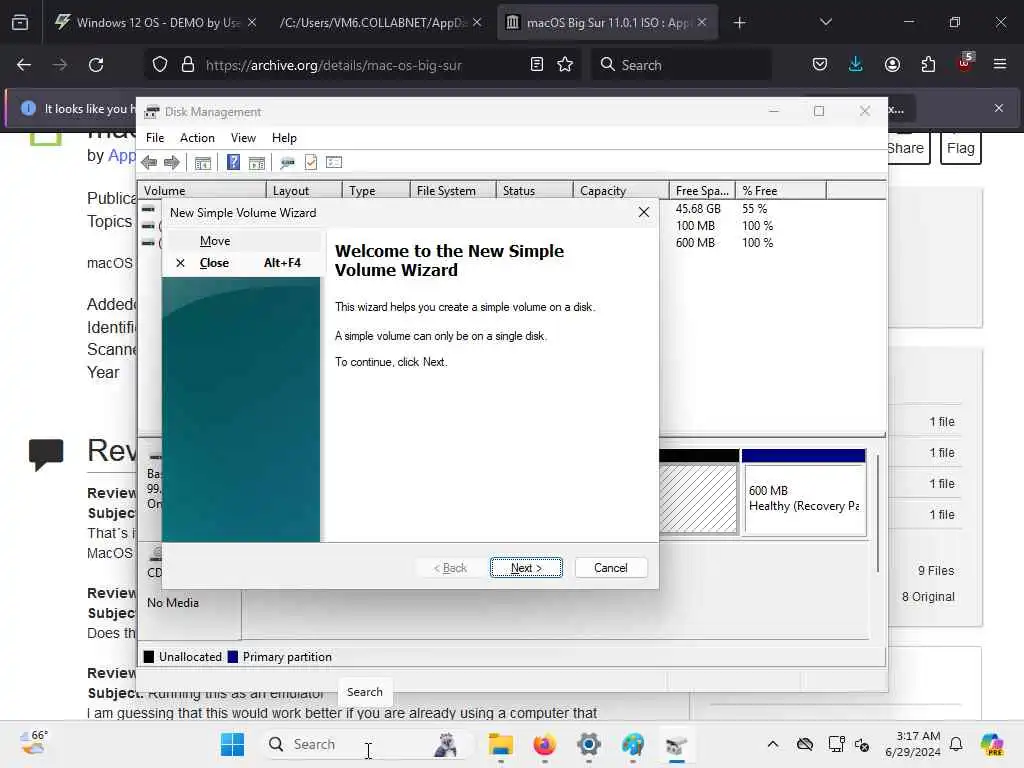Sort by the Volume column header
Screen dimensions: 1024x768
(202, 190)
